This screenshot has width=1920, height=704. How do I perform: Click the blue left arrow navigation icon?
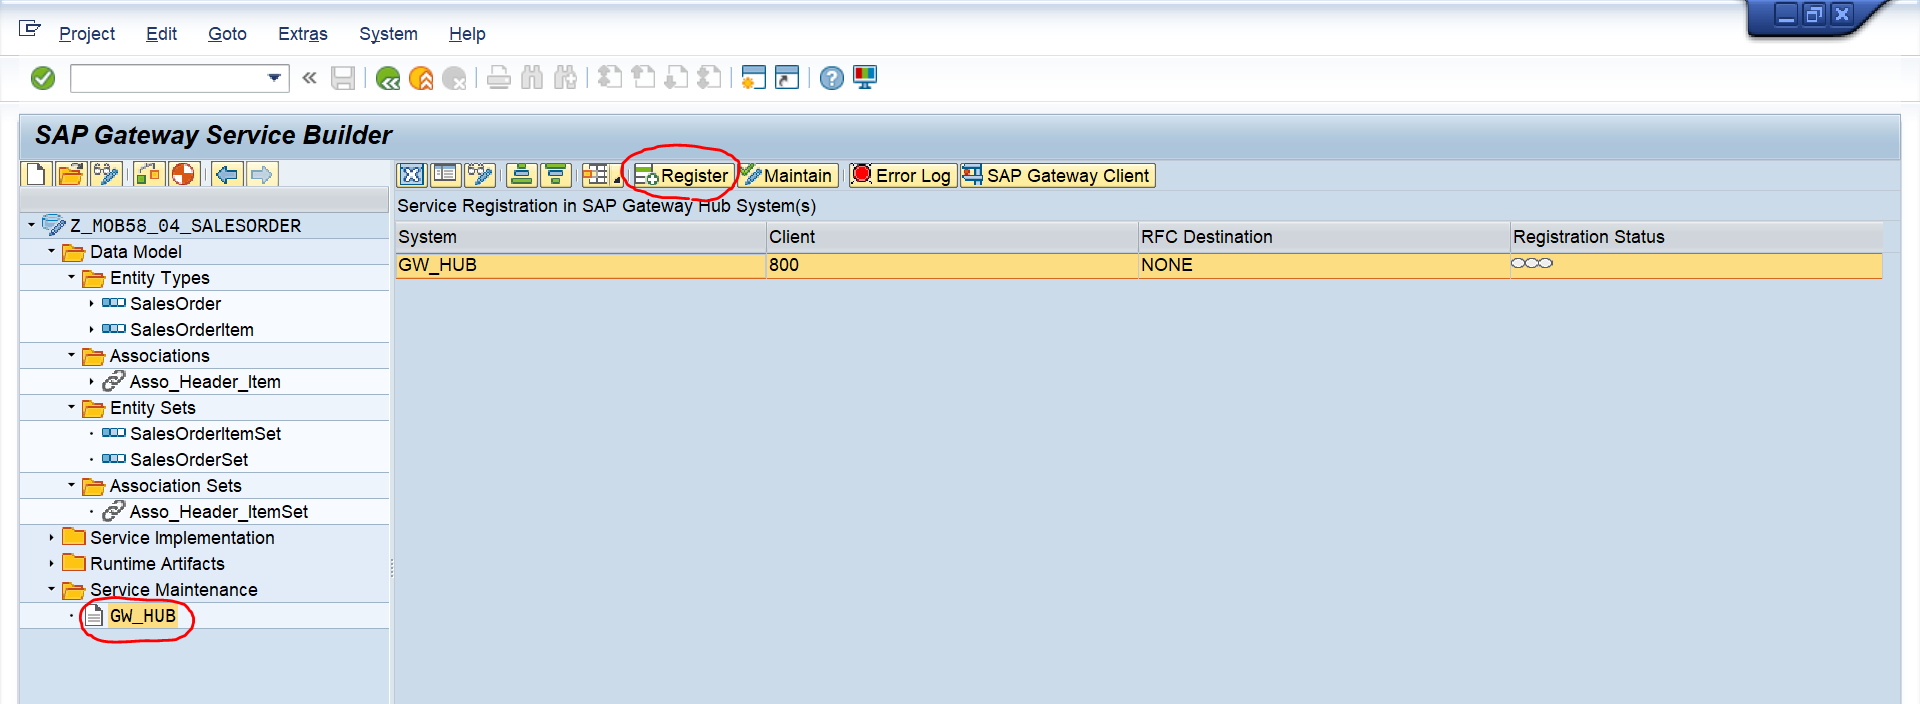click(227, 175)
